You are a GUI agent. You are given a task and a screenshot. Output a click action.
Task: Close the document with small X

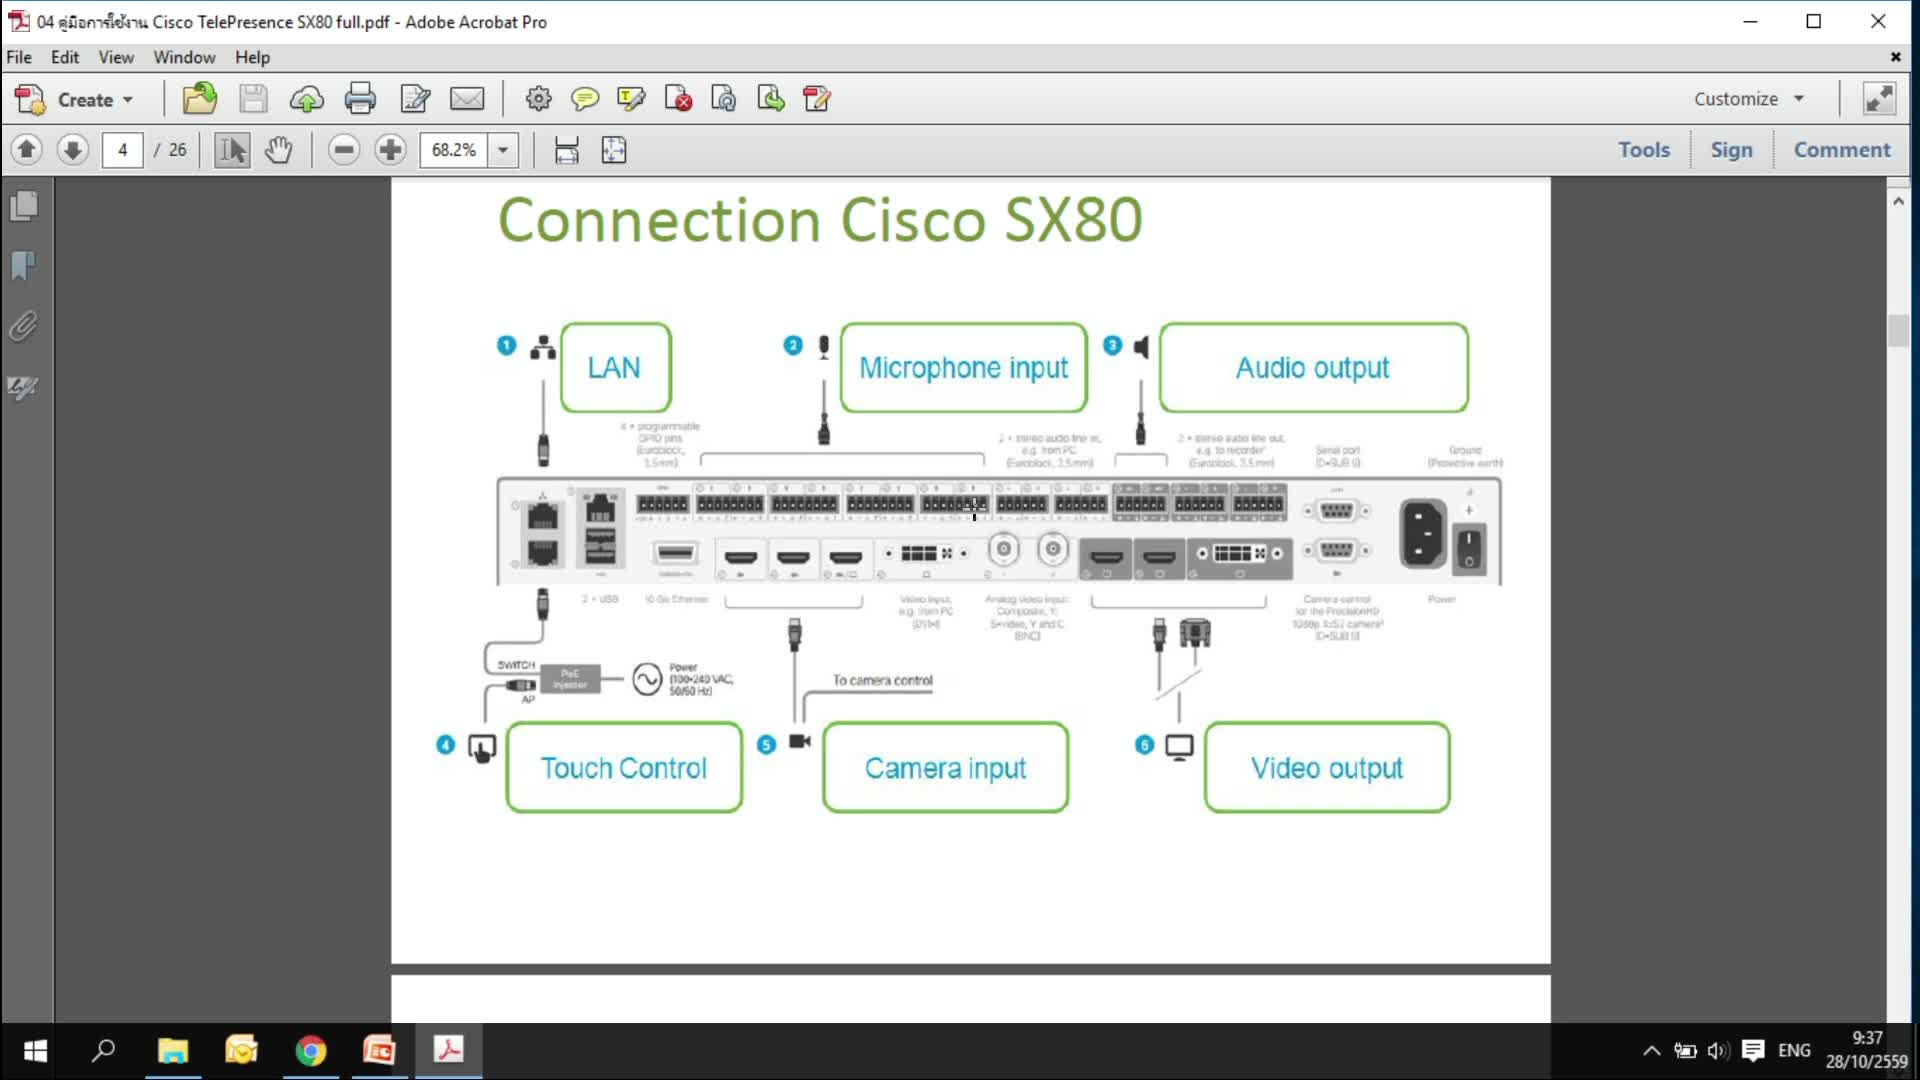1895,57
